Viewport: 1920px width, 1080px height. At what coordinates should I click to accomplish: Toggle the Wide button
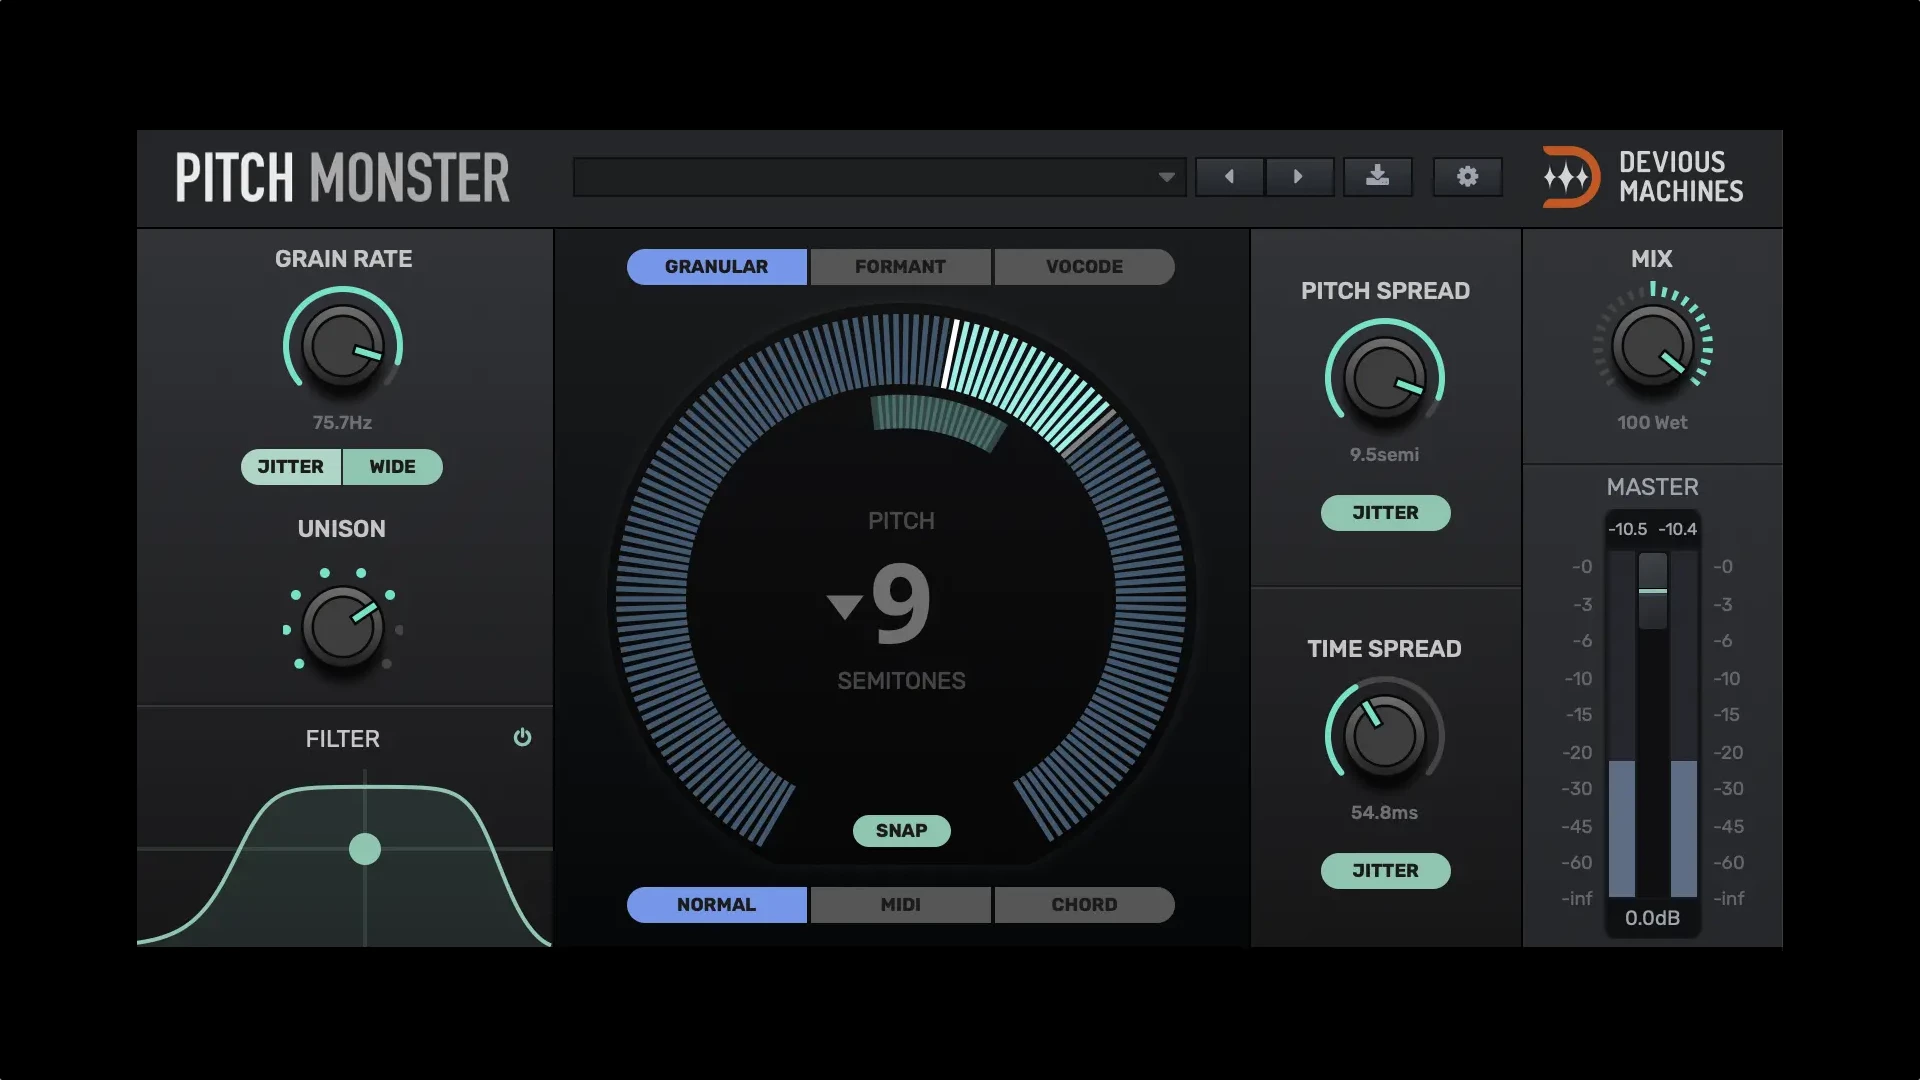pyautogui.click(x=393, y=467)
